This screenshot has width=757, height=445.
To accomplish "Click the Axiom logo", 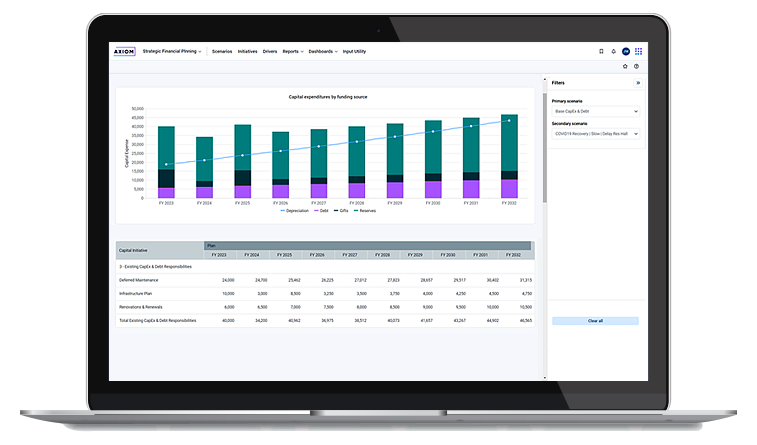I will click(123, 50).
